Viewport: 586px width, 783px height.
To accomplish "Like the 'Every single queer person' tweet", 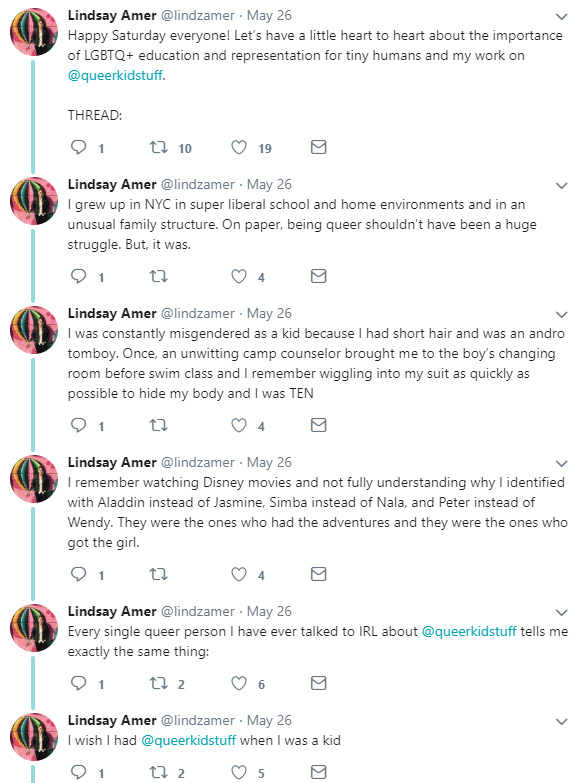I will 239,683.
